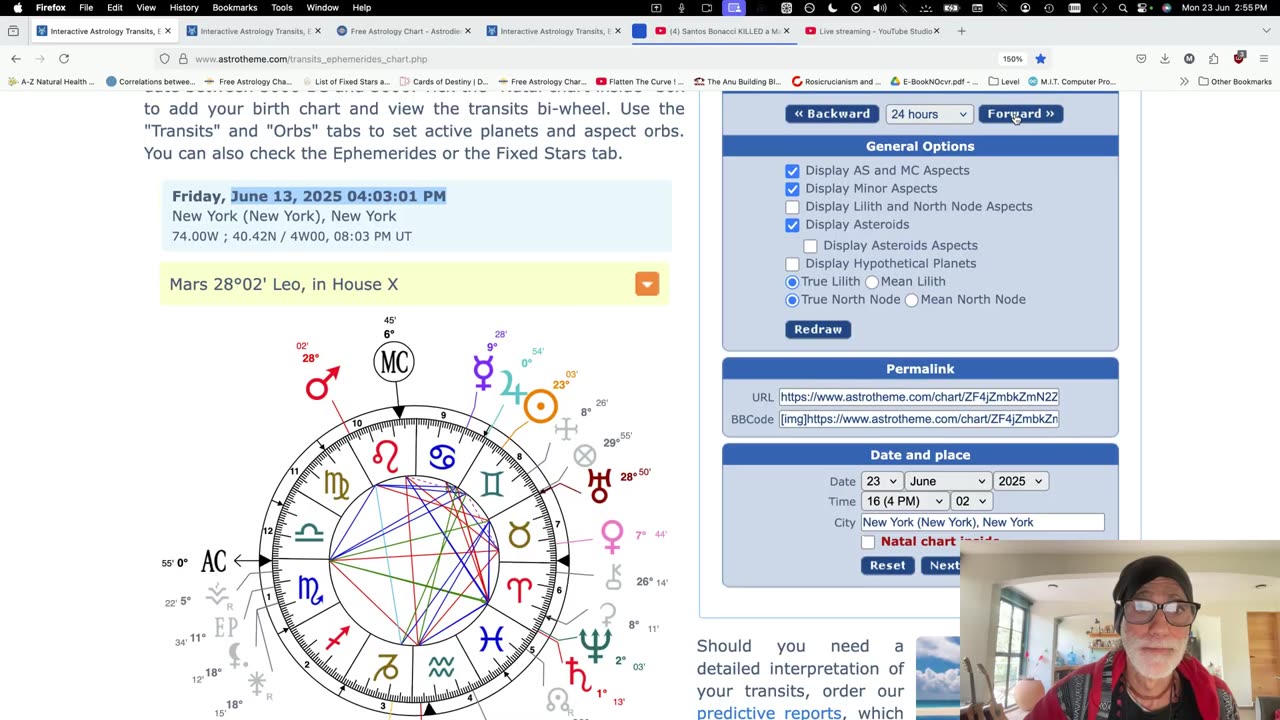Reload the current page
Screen dimensions: 1280x720
point(64,59)
